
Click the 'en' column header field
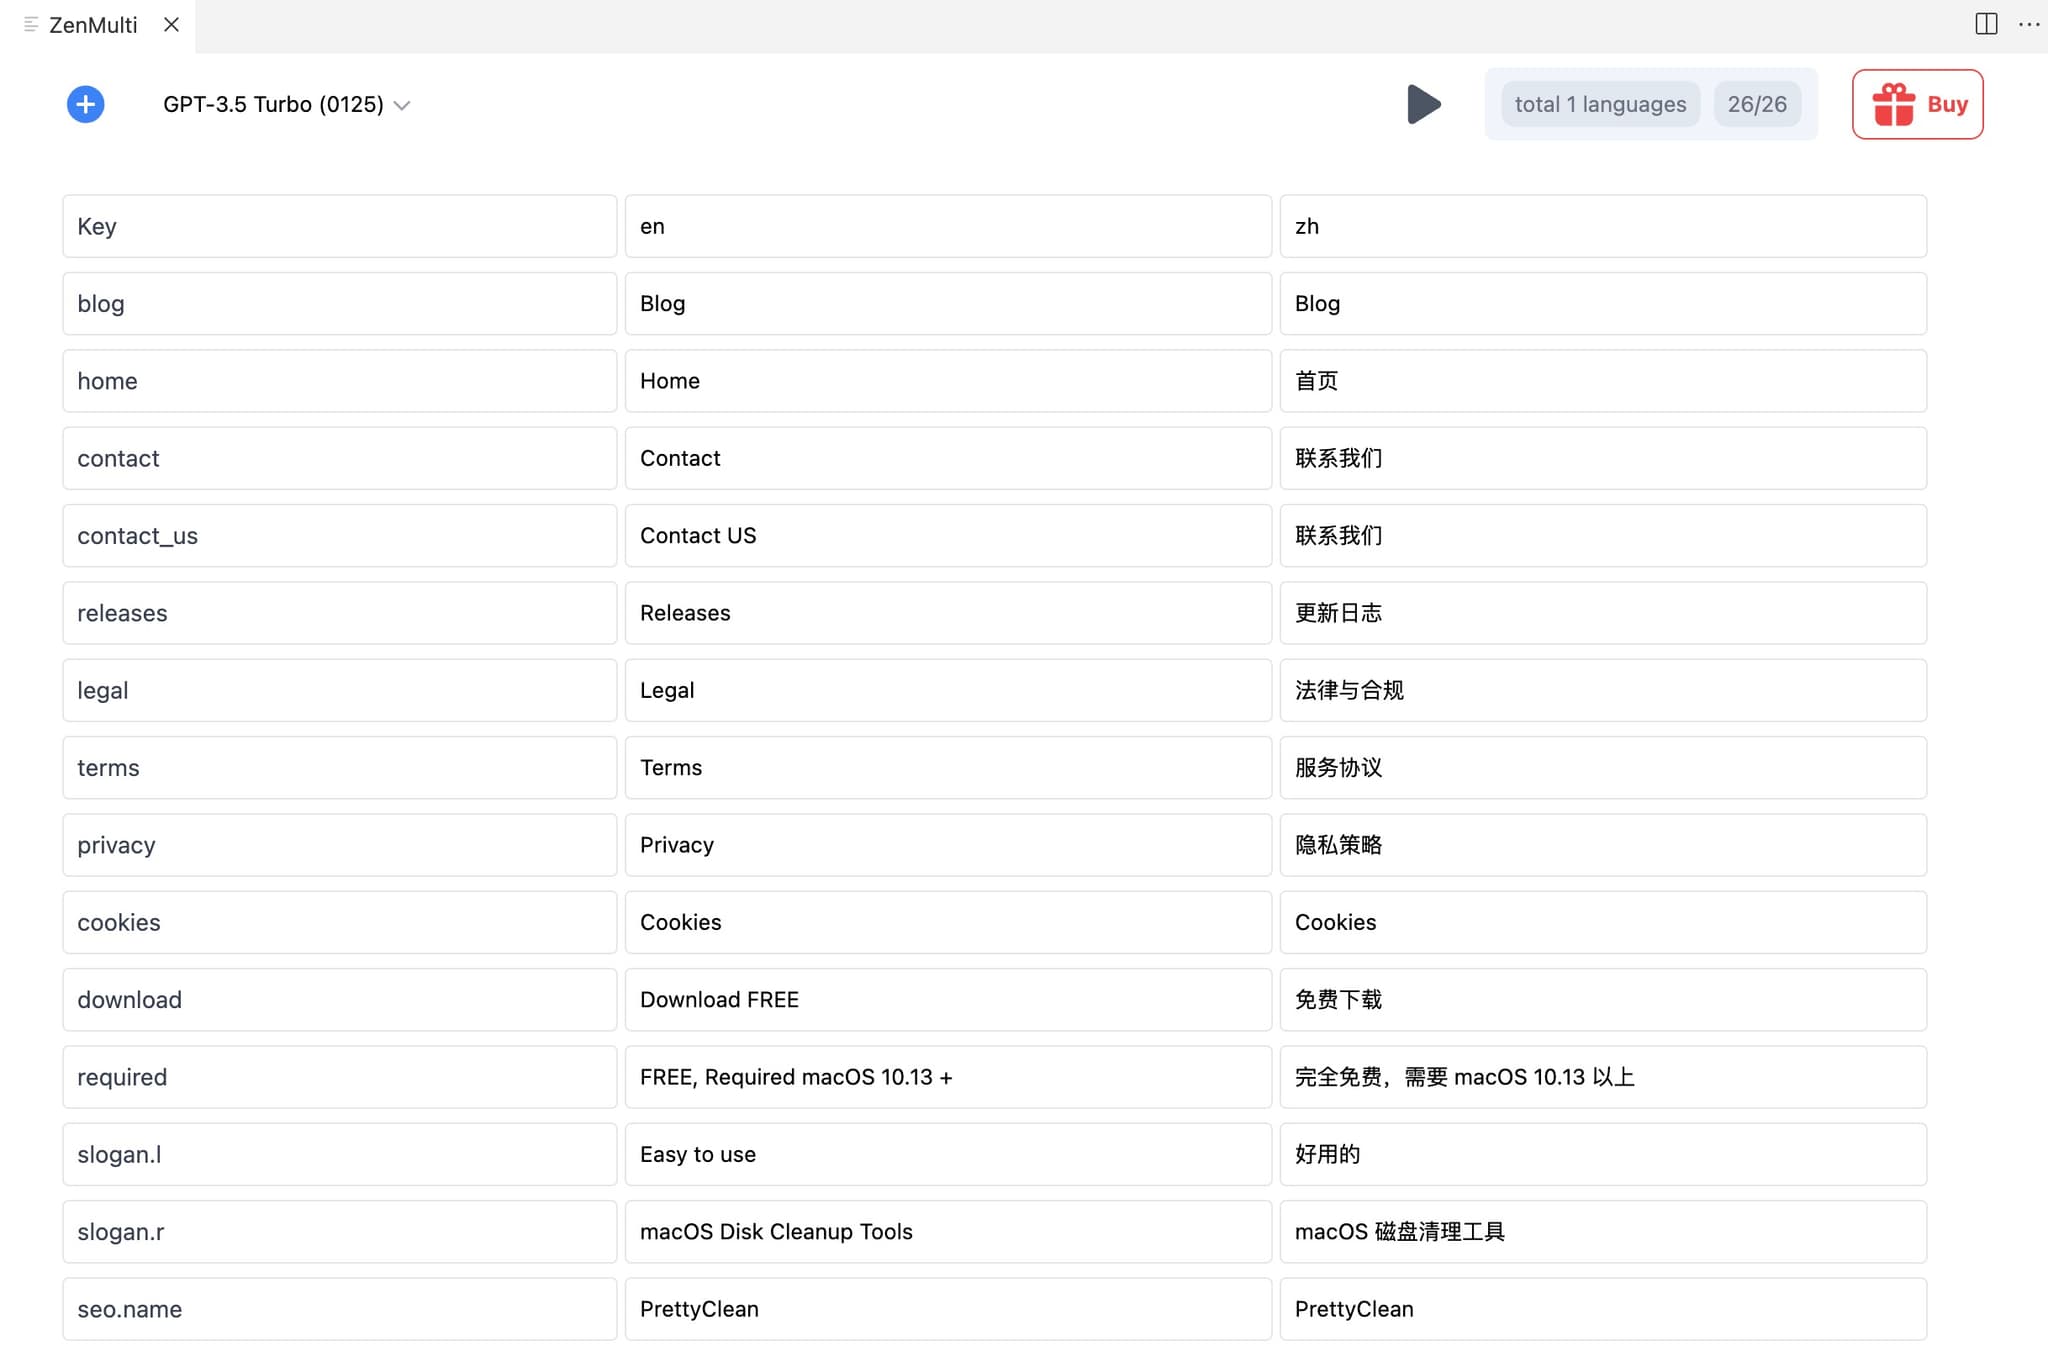(x=948, y=226)
